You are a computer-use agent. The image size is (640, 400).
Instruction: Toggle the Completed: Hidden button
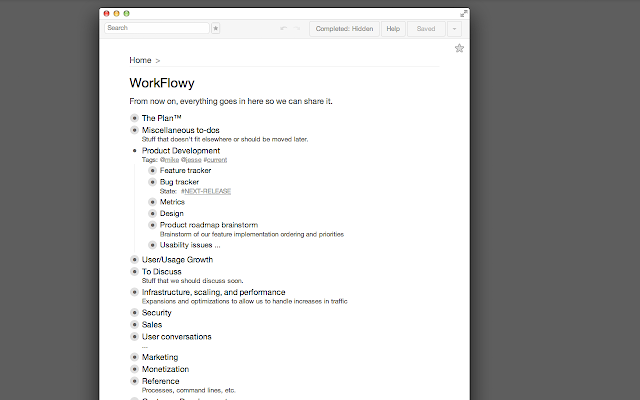click(x=344, y=29)
